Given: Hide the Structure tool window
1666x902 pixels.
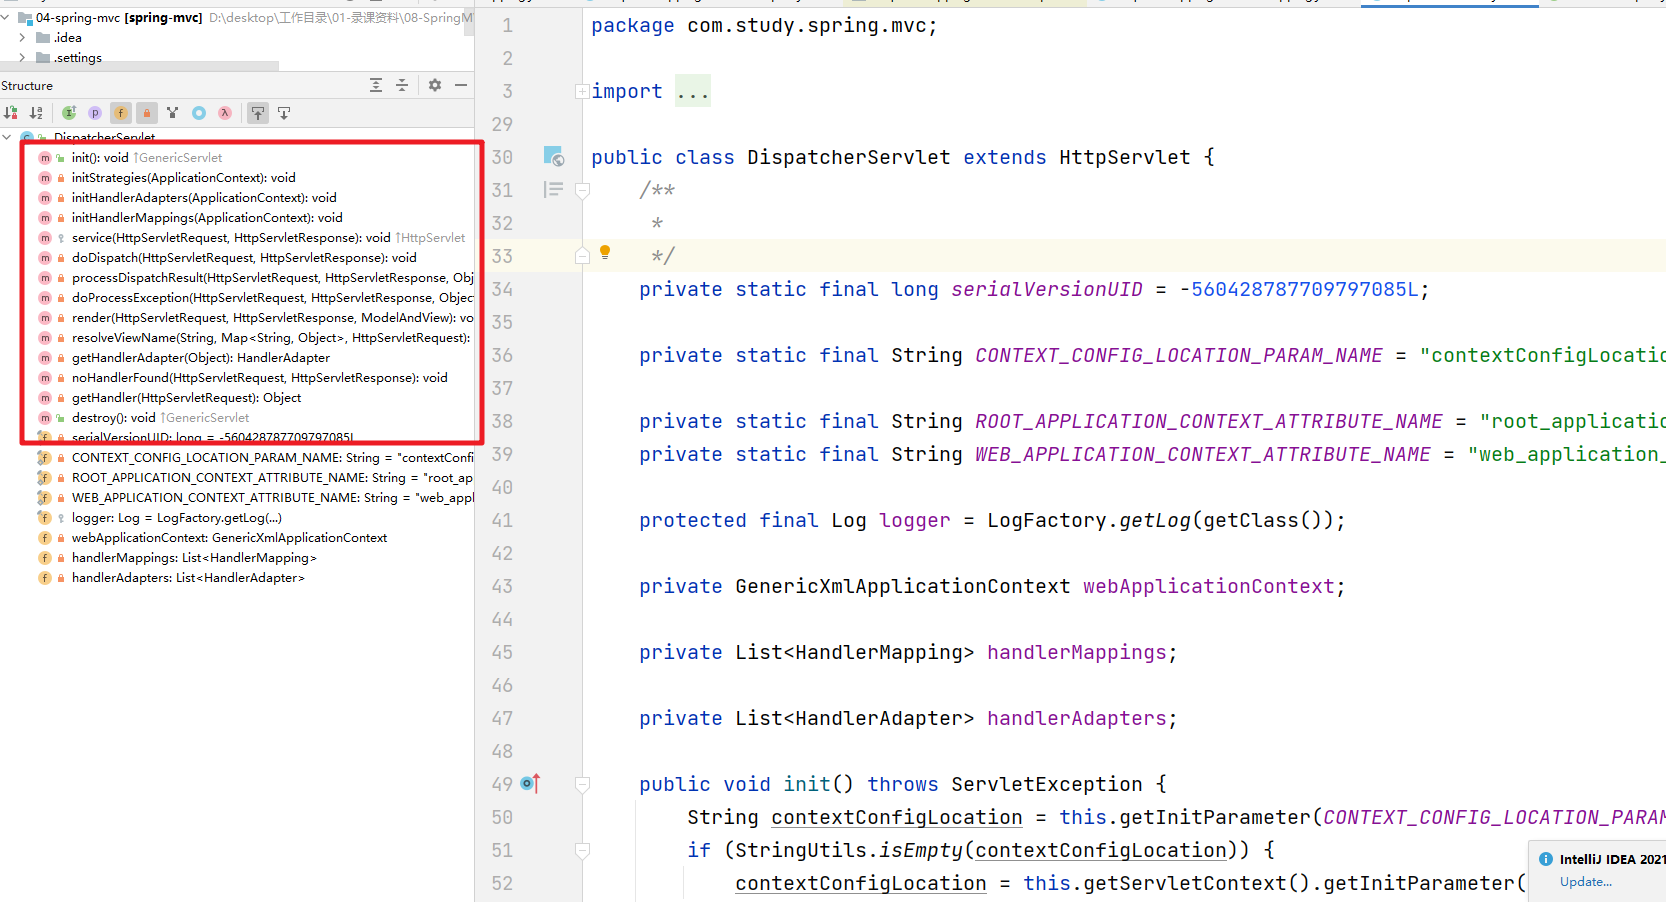Looking at the screenshot, I should [461, 85].
